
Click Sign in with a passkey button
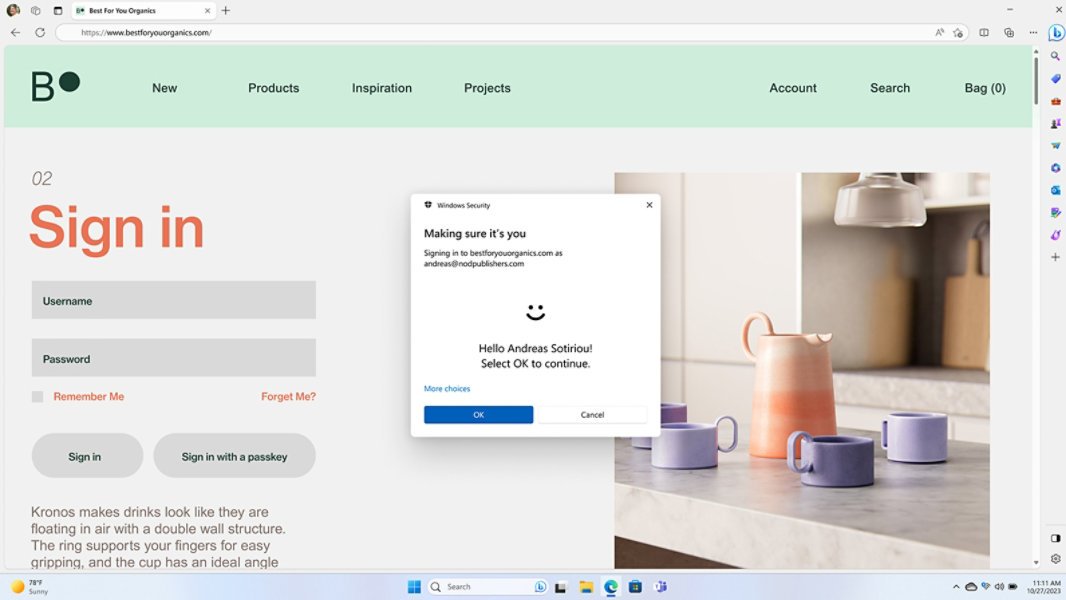234,456
